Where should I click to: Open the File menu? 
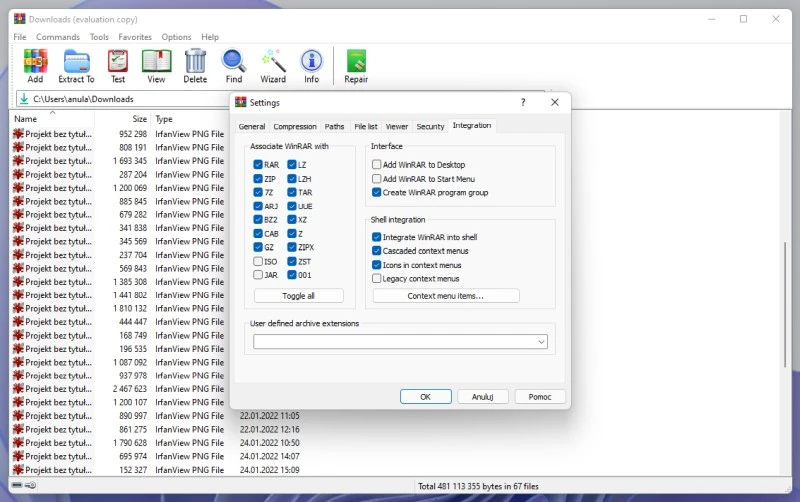[x=20, y=37]
